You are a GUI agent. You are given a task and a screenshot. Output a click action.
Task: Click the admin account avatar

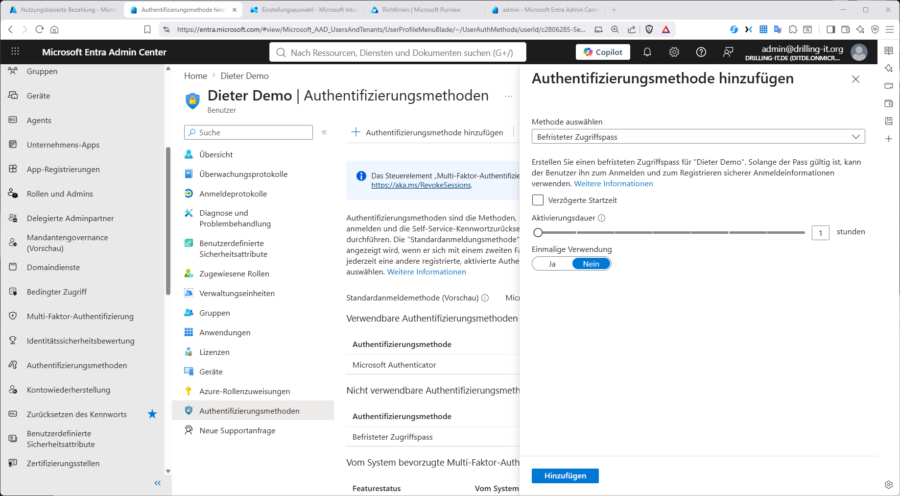pyautogui.click(x=859, y=52)
